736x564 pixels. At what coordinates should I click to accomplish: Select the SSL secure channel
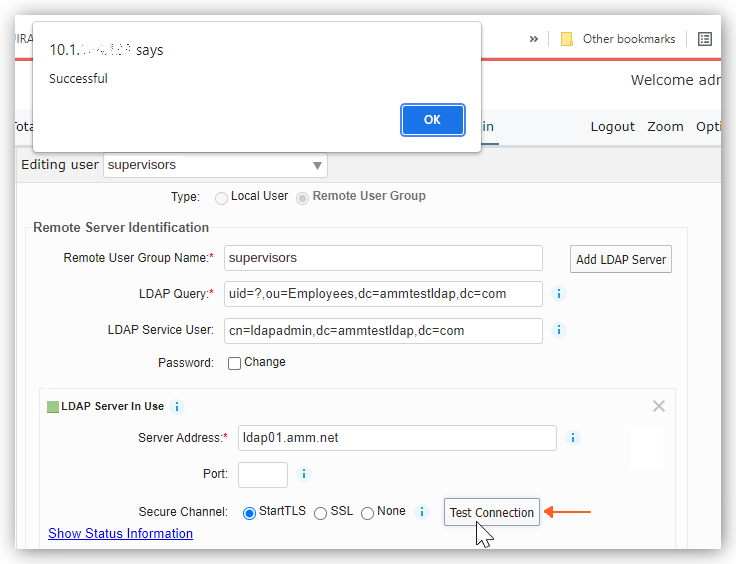(321, 513)
